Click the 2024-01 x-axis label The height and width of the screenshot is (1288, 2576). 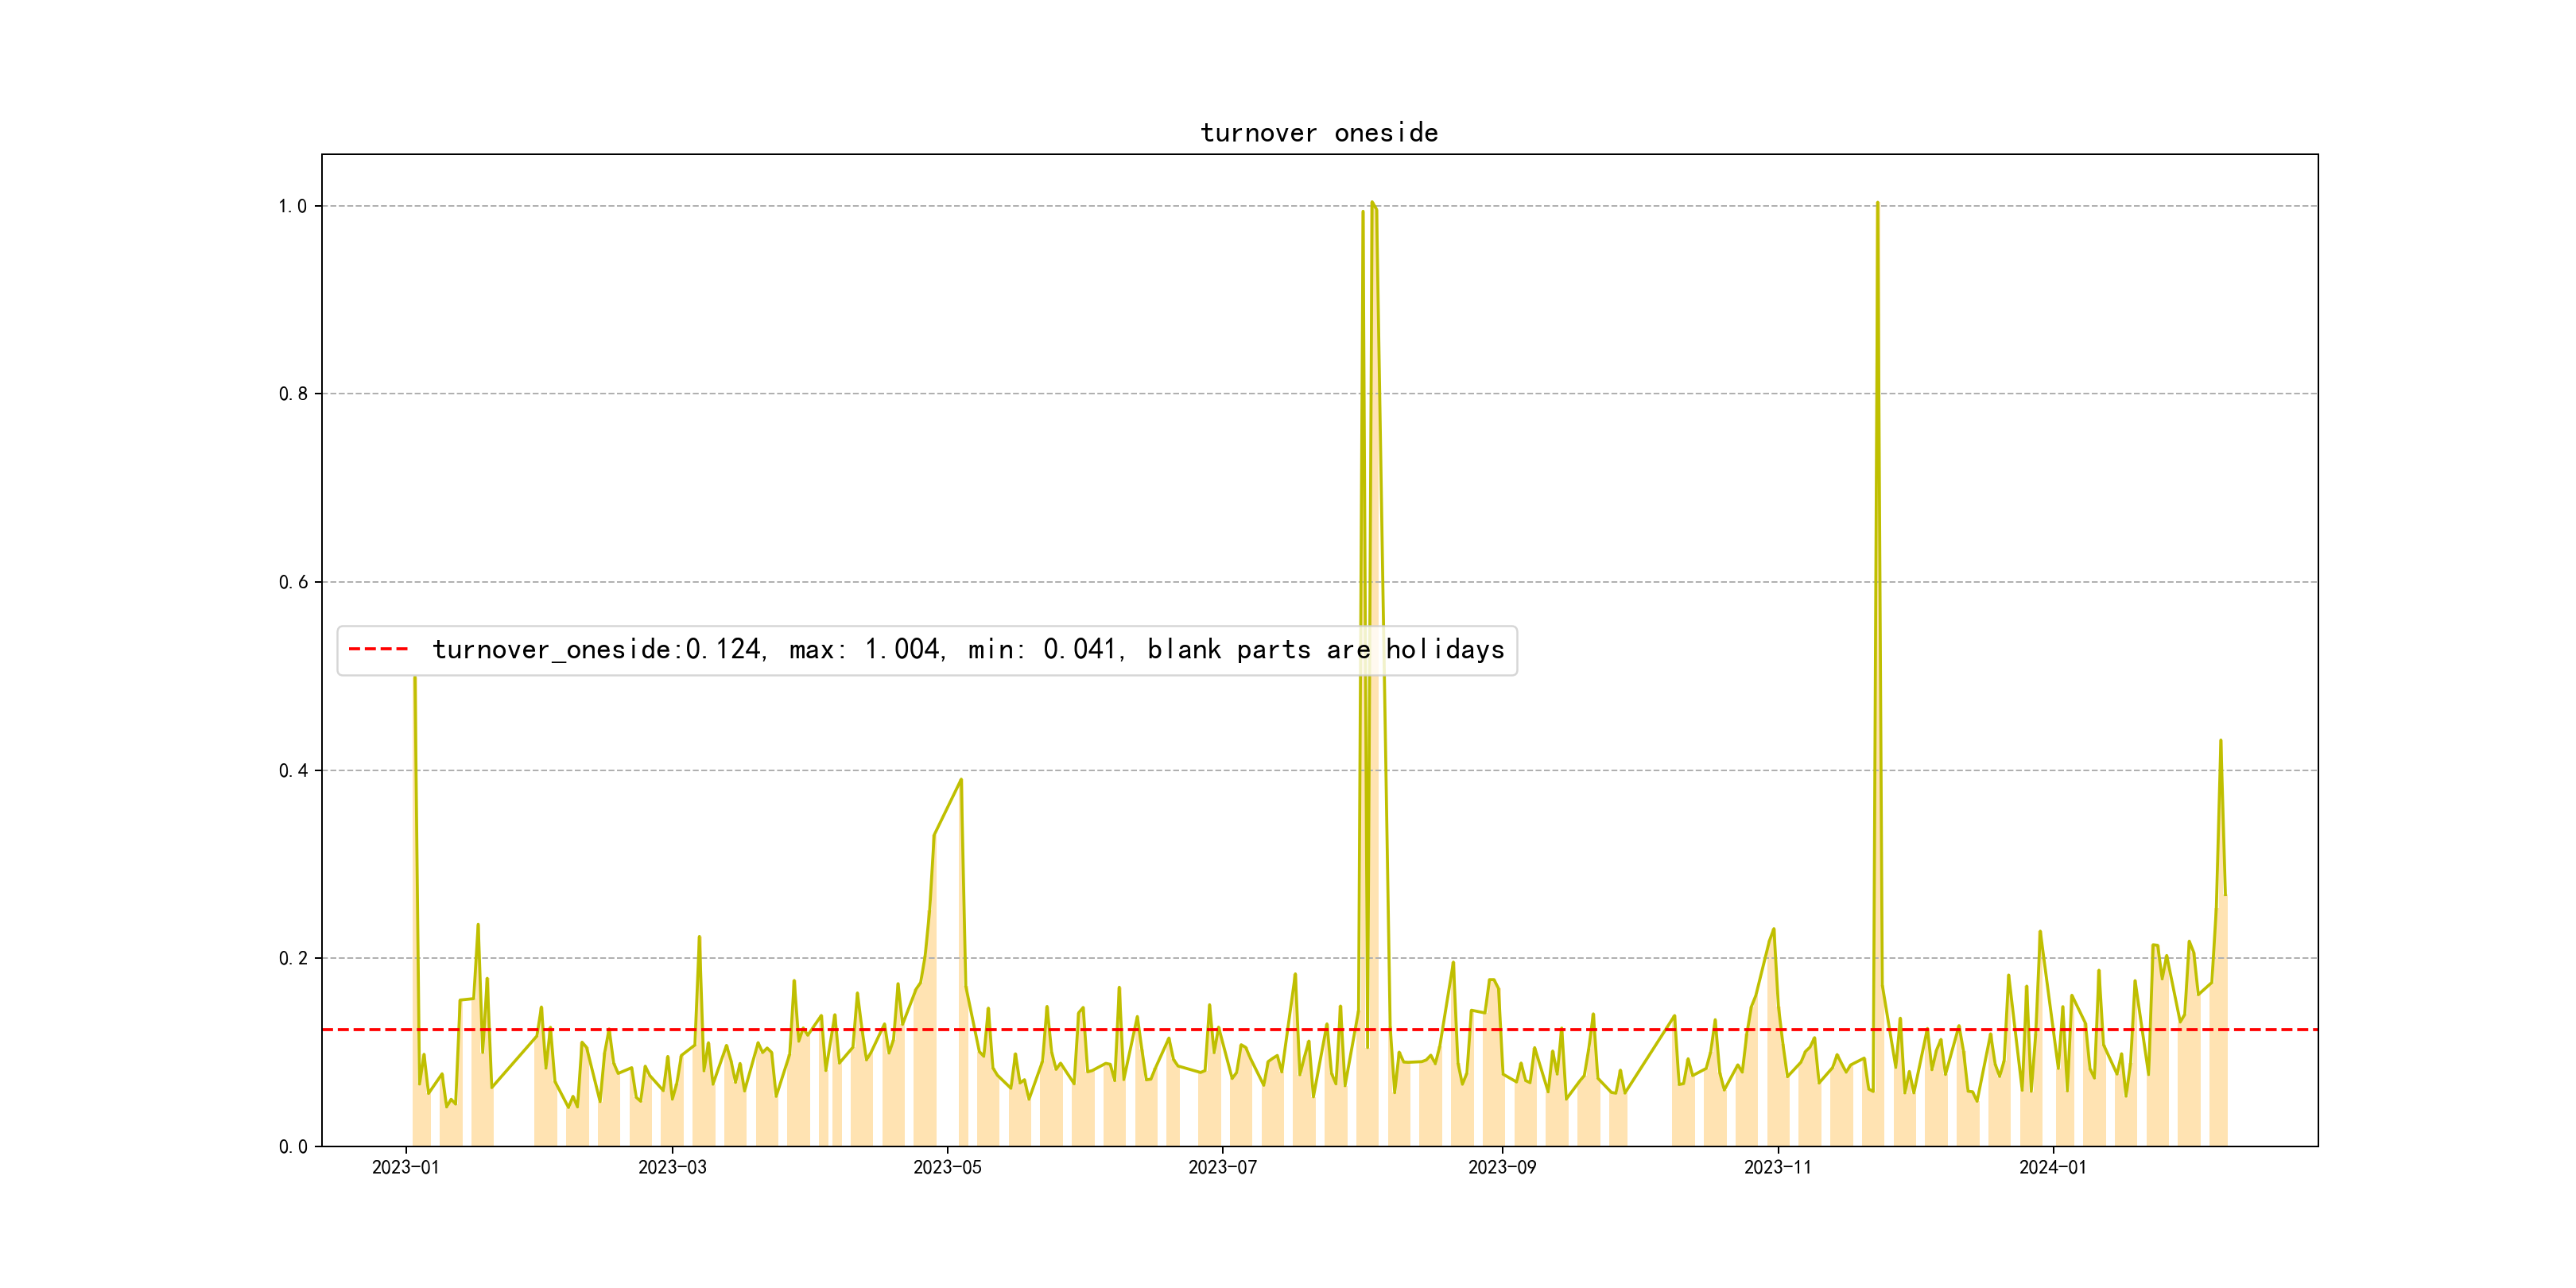coord(2052,1167)
